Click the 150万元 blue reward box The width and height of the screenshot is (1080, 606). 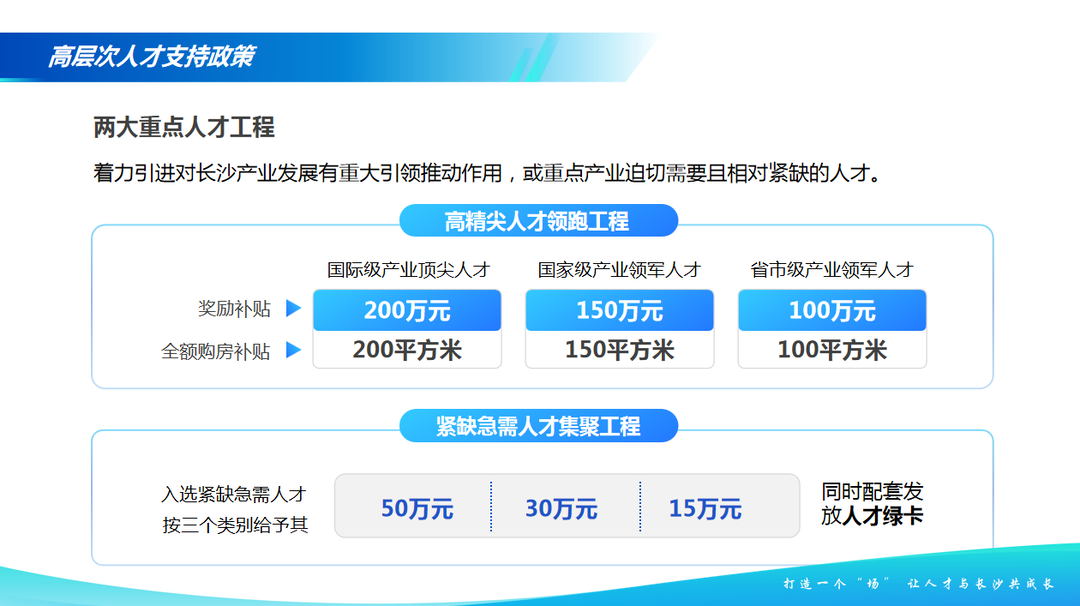619,310
